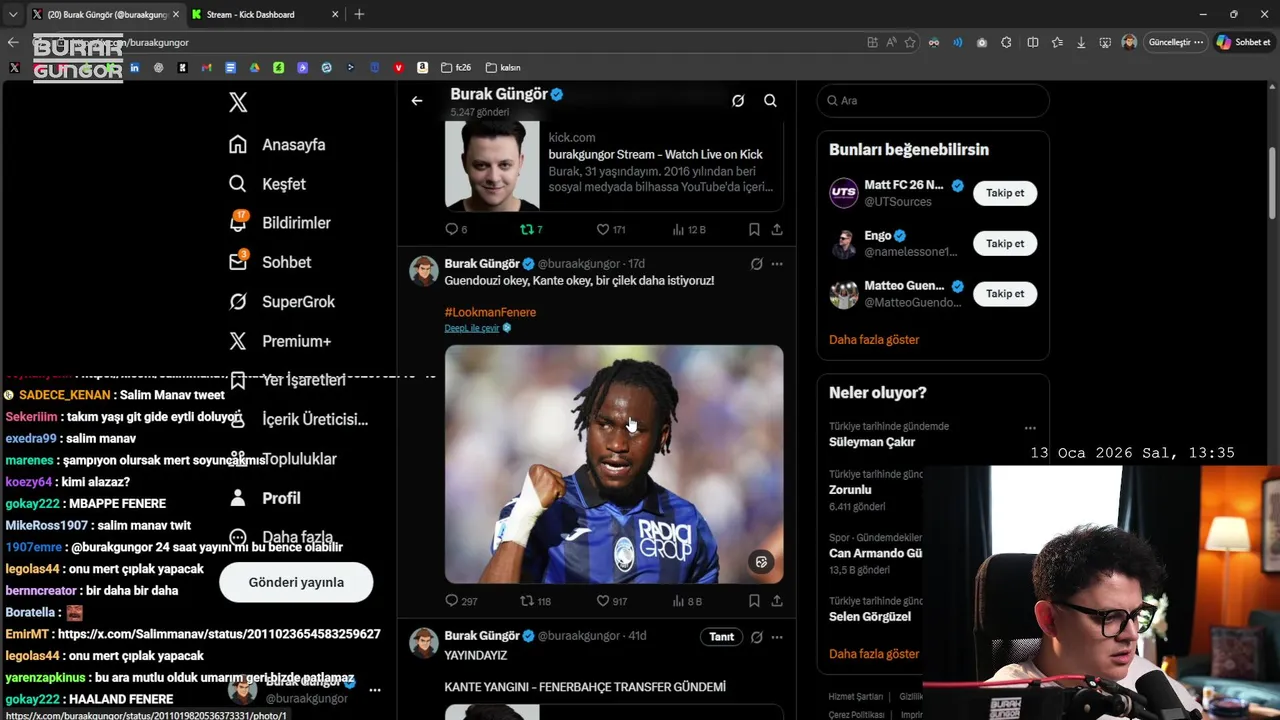Open Anasayfa home page
Viewport: 1280px width, 720px height.
pos(277,144)
